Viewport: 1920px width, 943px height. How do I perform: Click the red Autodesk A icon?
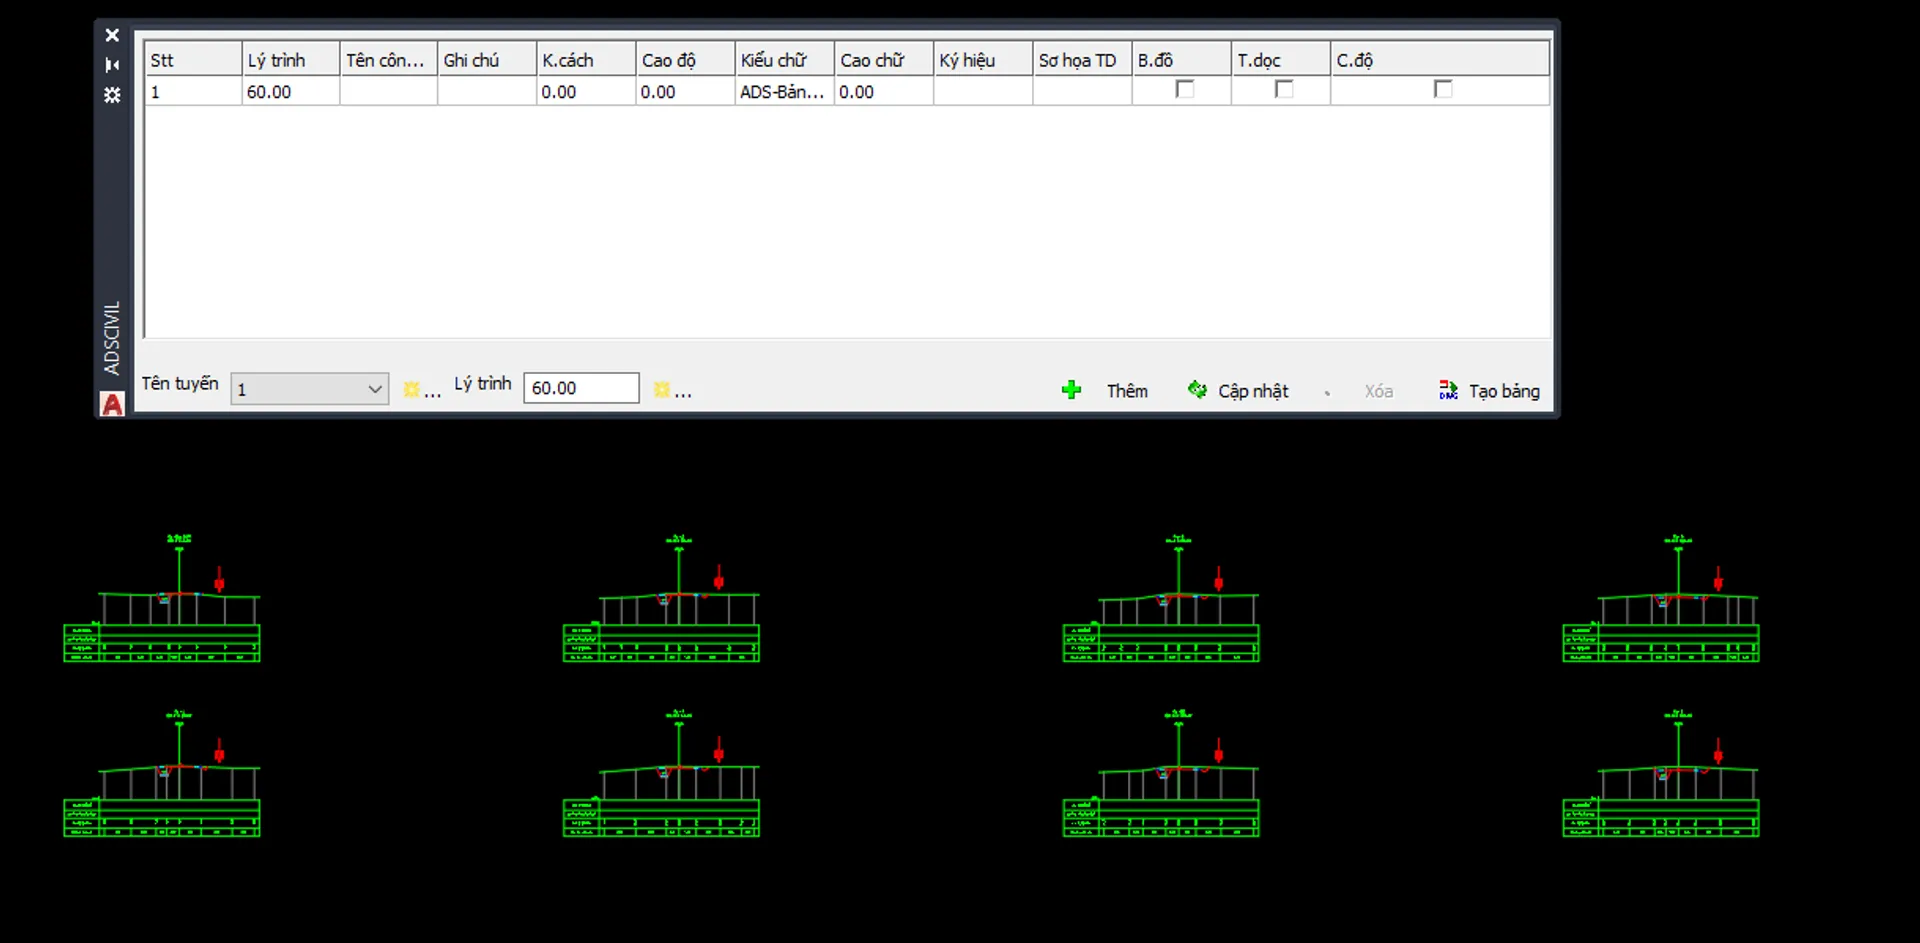112,404
